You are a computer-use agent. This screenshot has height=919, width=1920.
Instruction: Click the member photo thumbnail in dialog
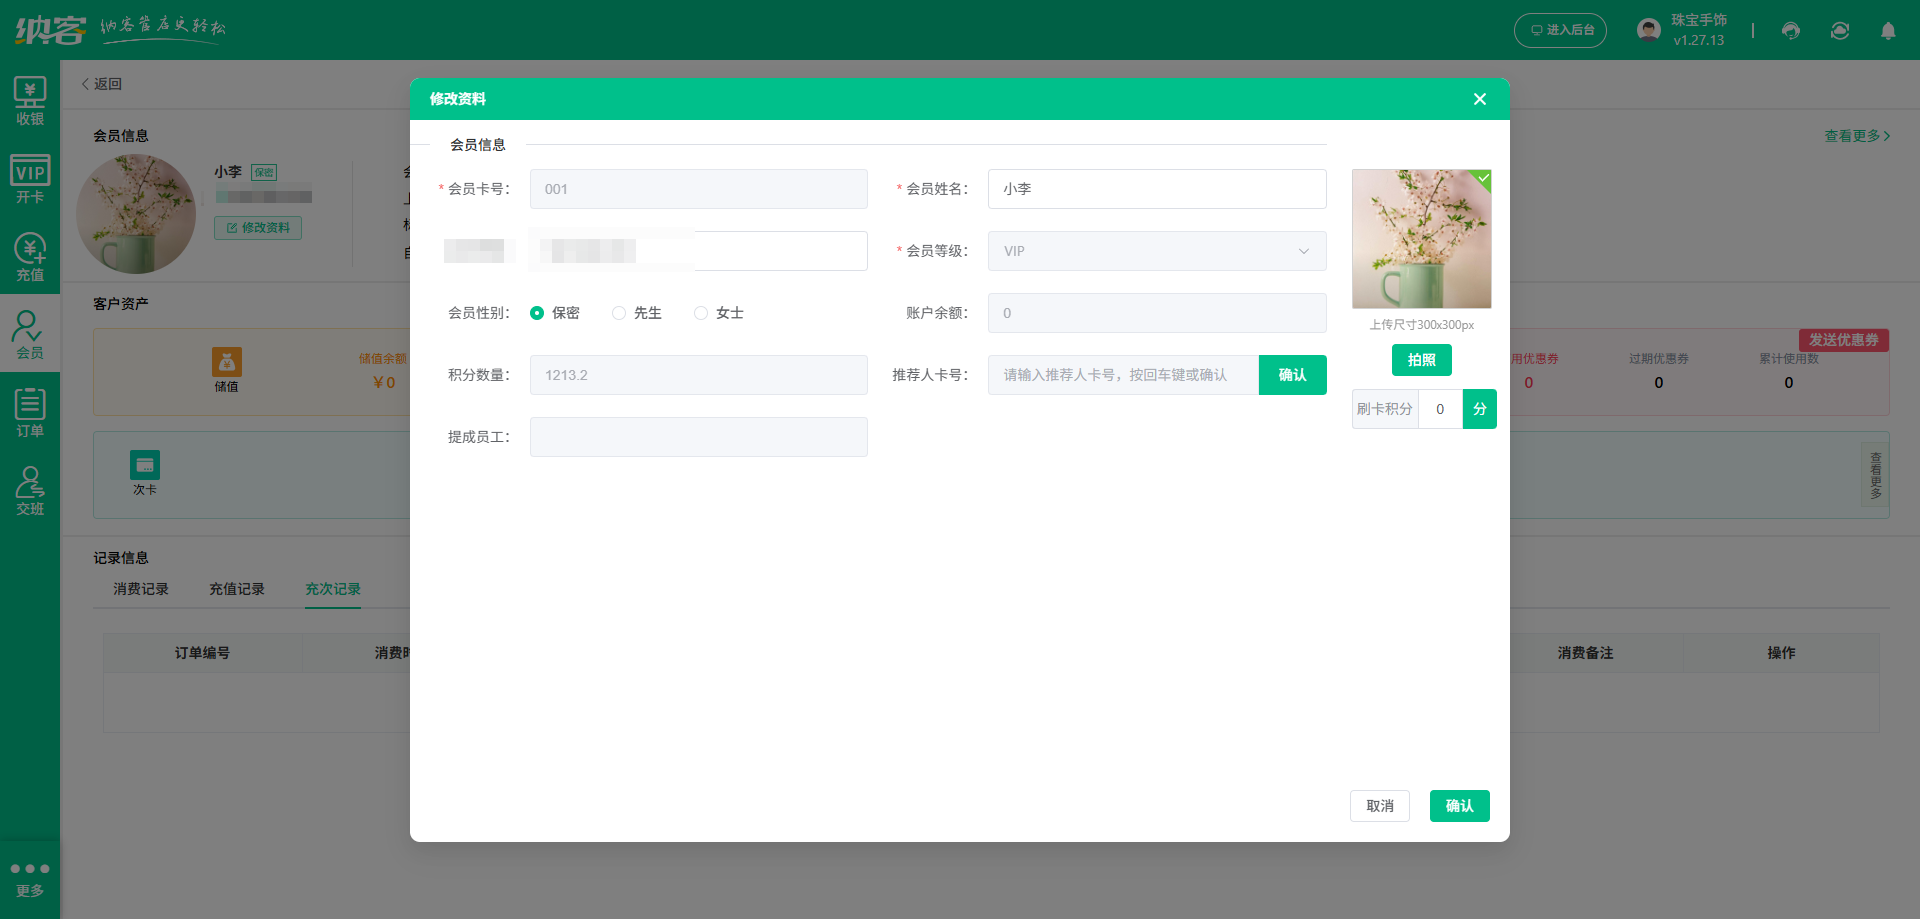[x=1421, y=239]
